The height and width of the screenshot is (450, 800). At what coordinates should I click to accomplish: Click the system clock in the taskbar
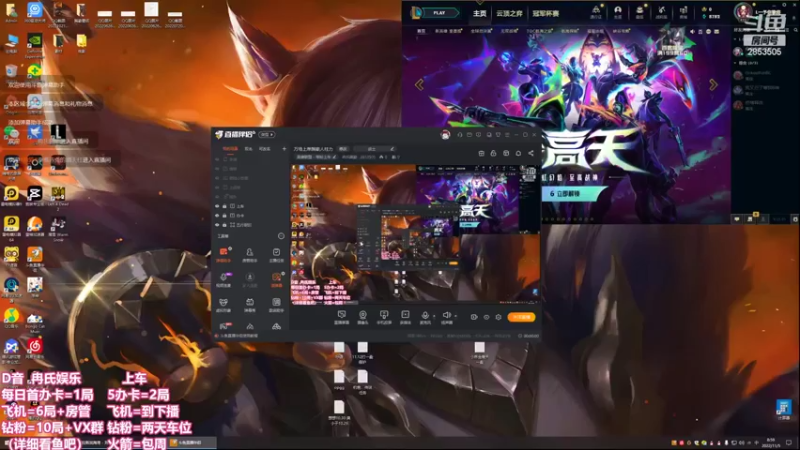(771, 442)
